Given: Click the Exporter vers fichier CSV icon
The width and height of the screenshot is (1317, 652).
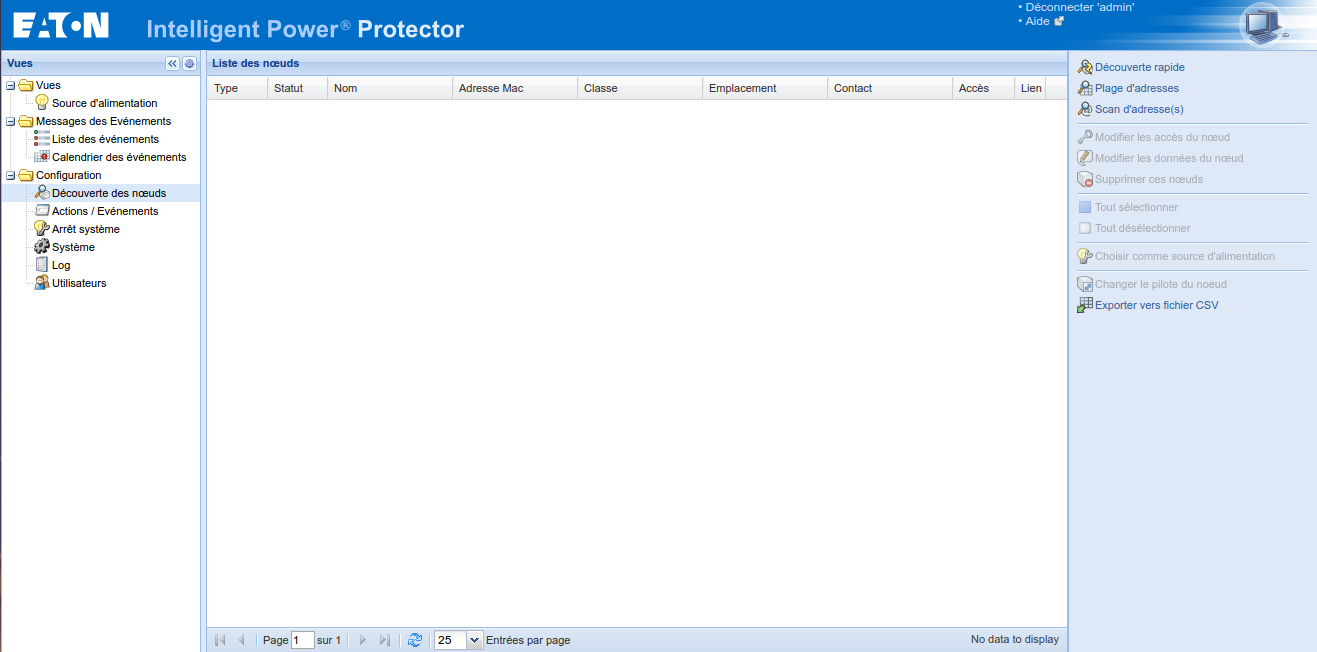Looking at the screenshot, I should [1085, 305].
